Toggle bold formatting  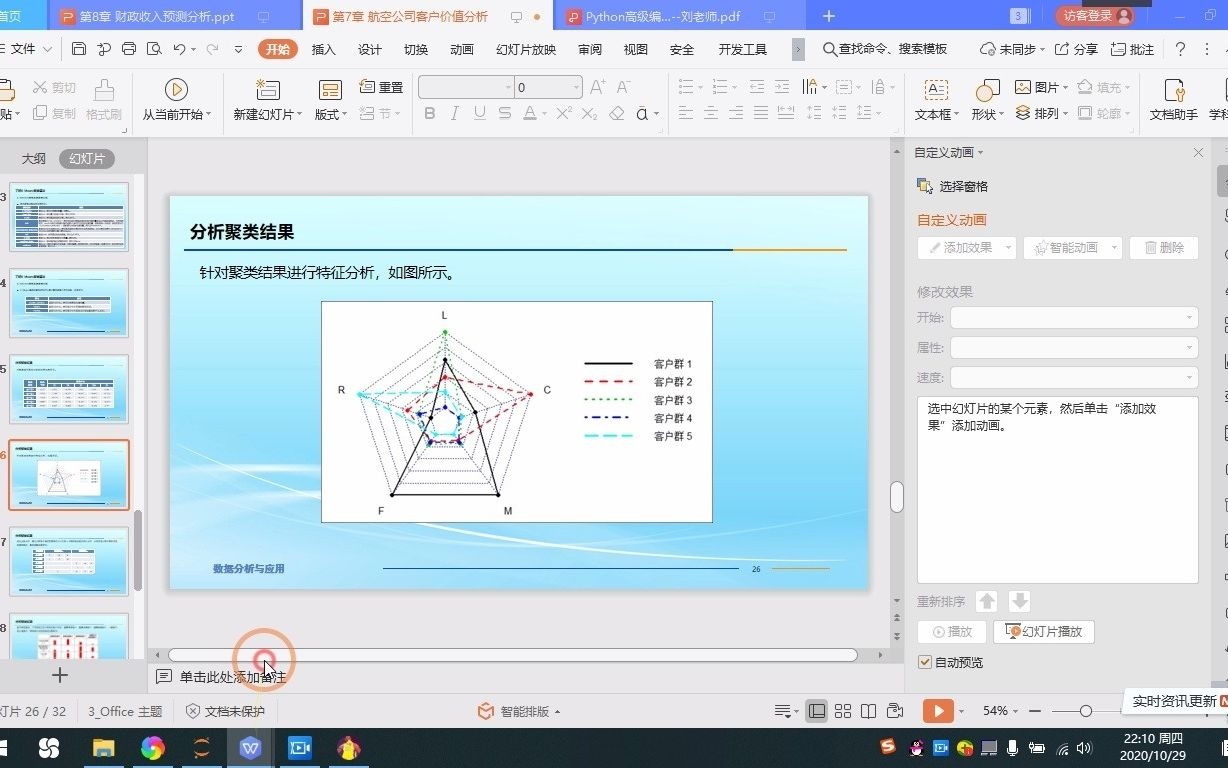(x=430, y=113)
